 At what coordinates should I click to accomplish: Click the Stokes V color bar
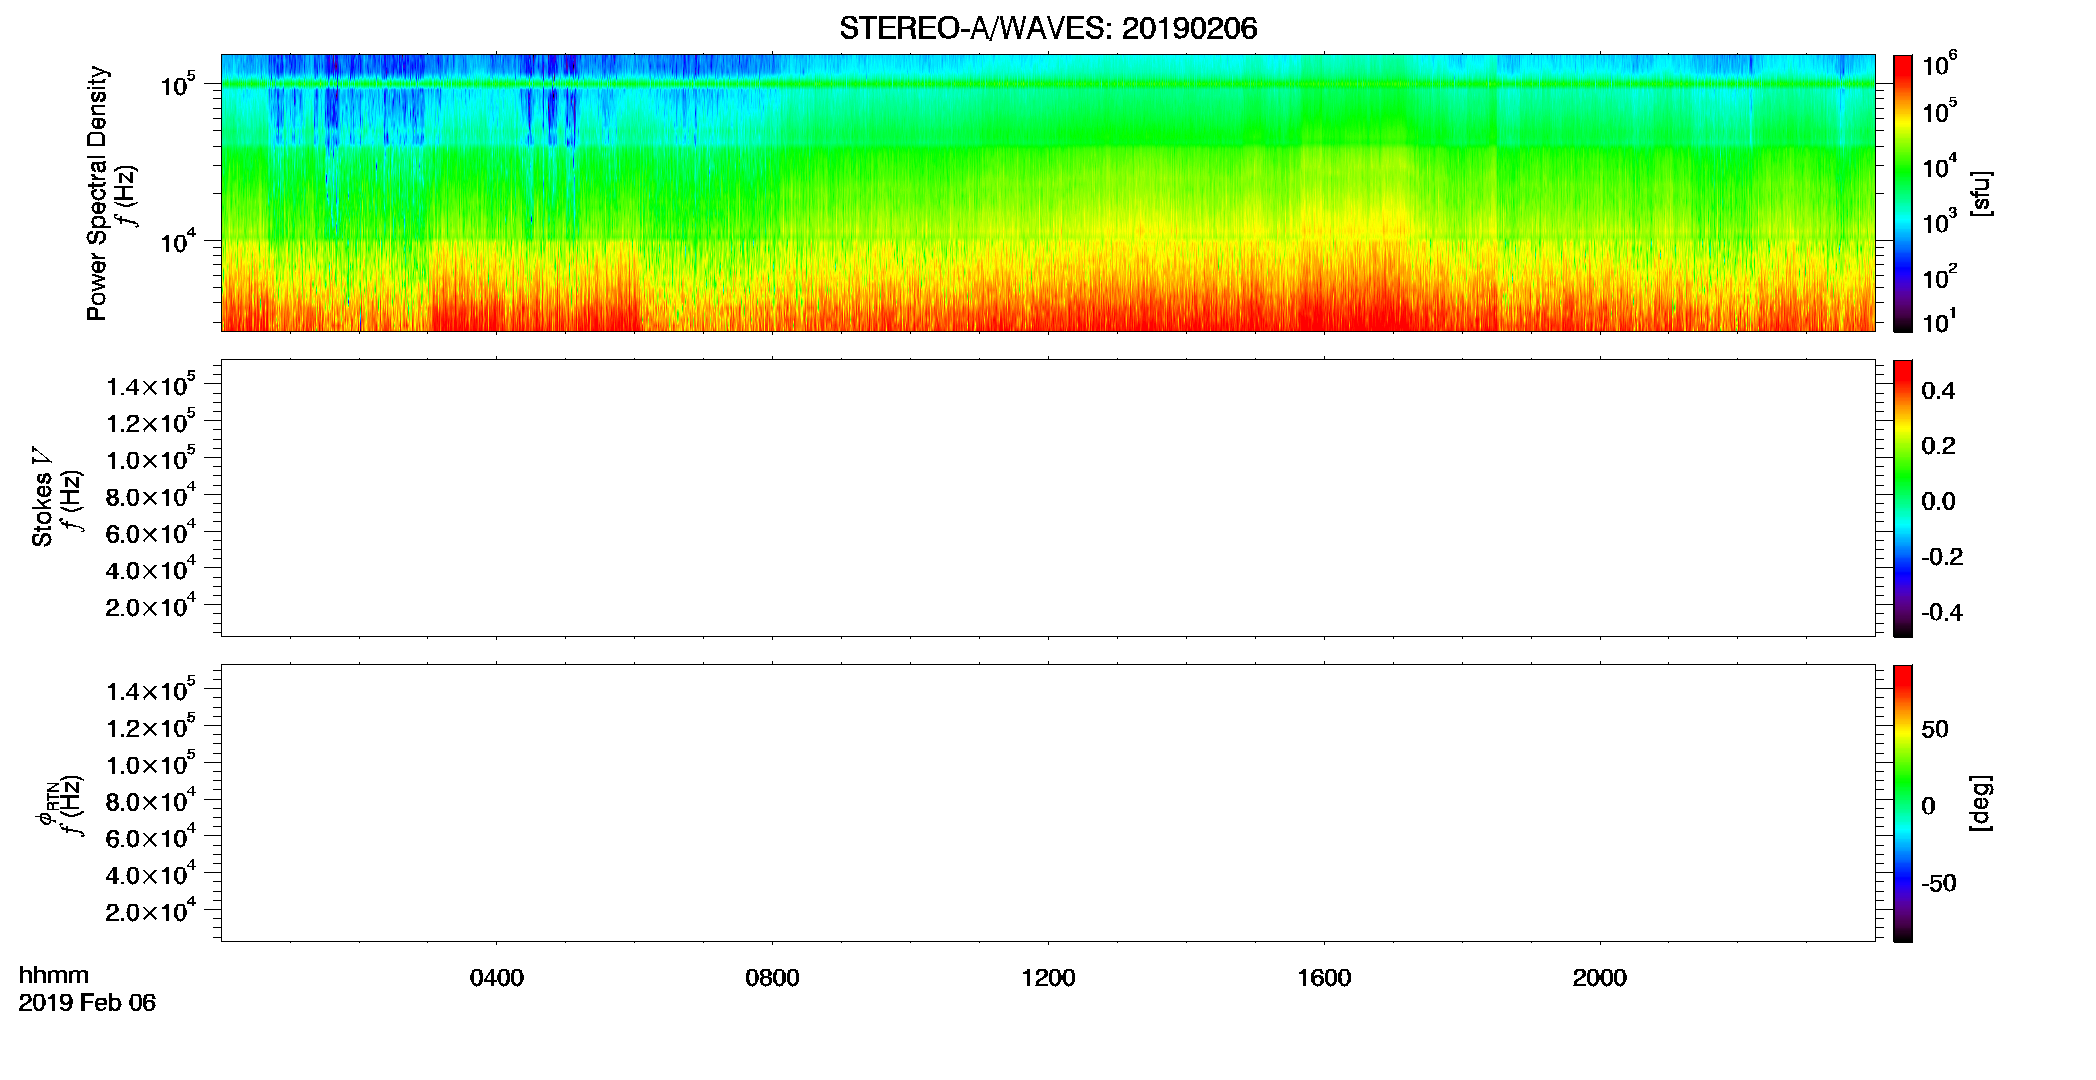tap(1902, 498)
